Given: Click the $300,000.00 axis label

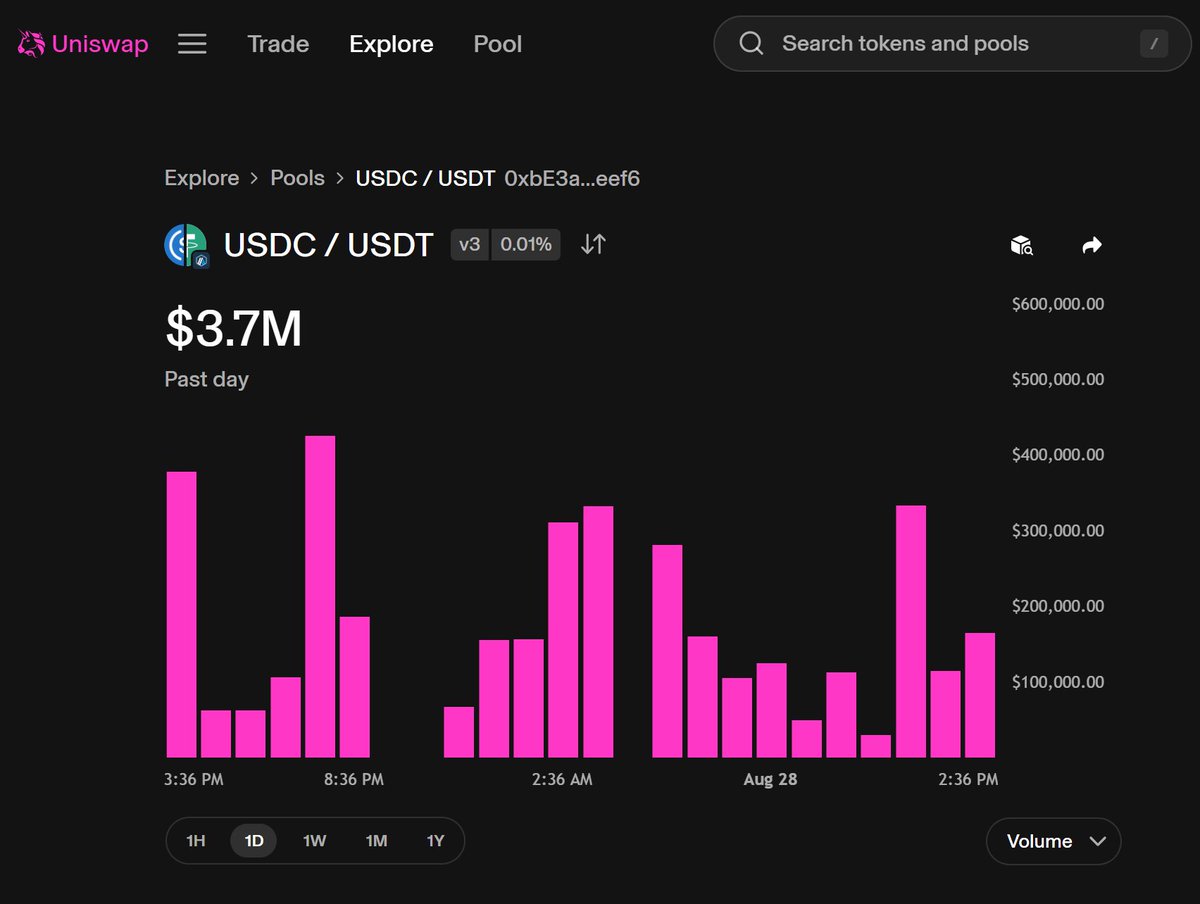Looking at the screenshot, I should point(1058,530).
